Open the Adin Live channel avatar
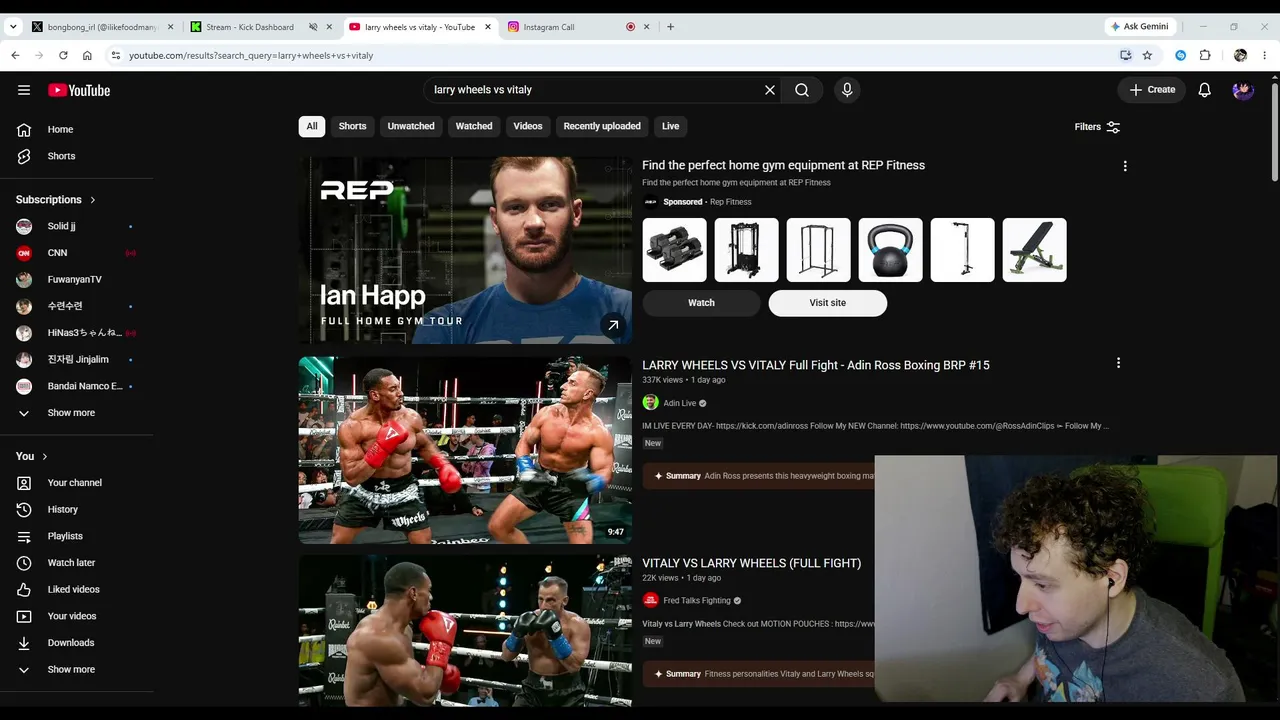Viewport: 1280px width, 720px height. point(650,403)
